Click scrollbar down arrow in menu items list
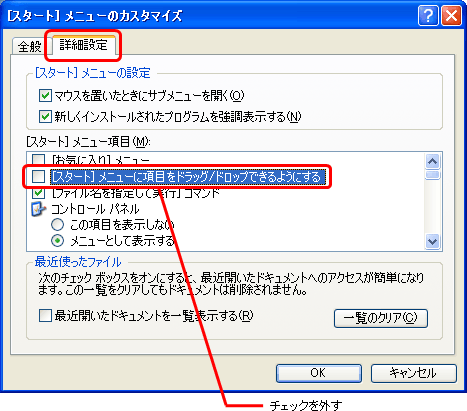The height and width of the screenshot is (411, 467). point(432,241)
